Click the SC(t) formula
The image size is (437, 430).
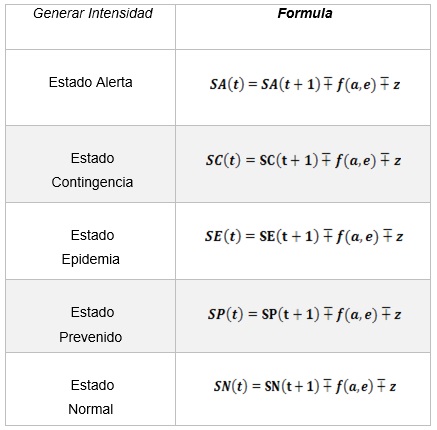click(x=303, y=160)
